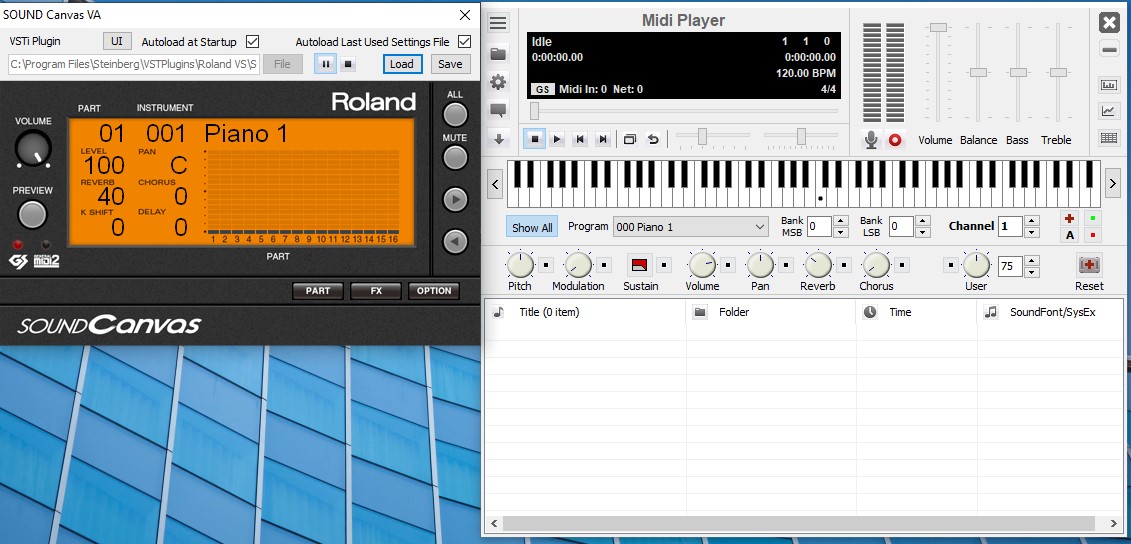Click the folder icon in Midi Player sidebar
This screenshot has height=544, width=1131.
497,53
